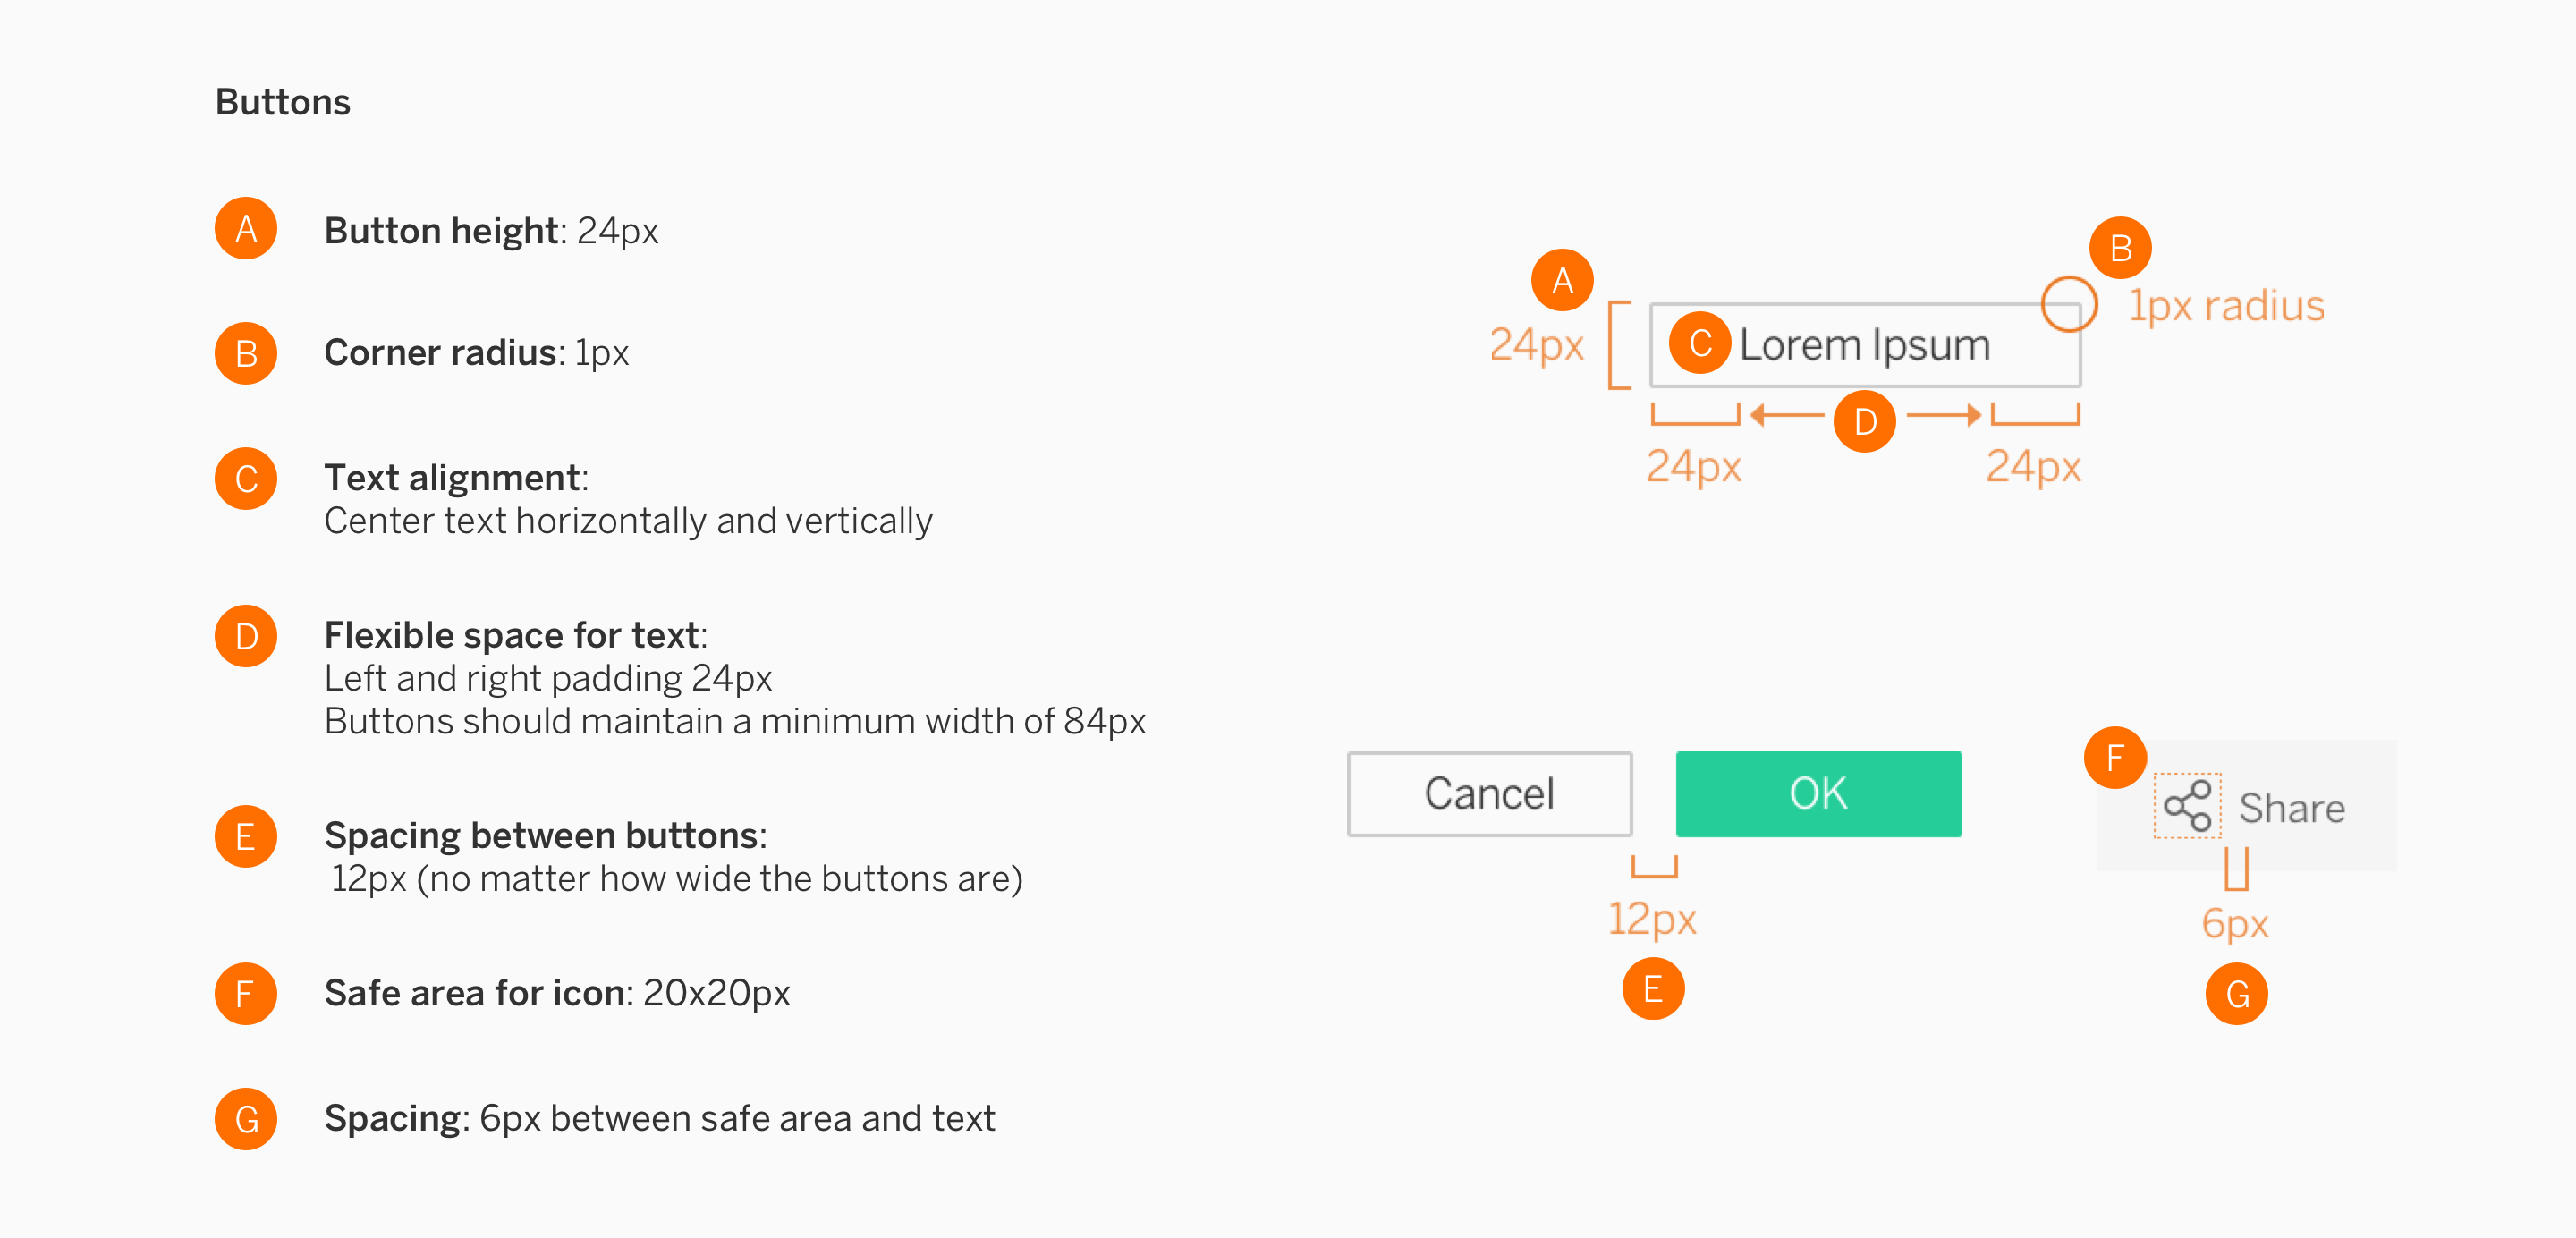Click the Share button text
Viewport: 2576px width, 1238px height.
[x=2291, y=808]
